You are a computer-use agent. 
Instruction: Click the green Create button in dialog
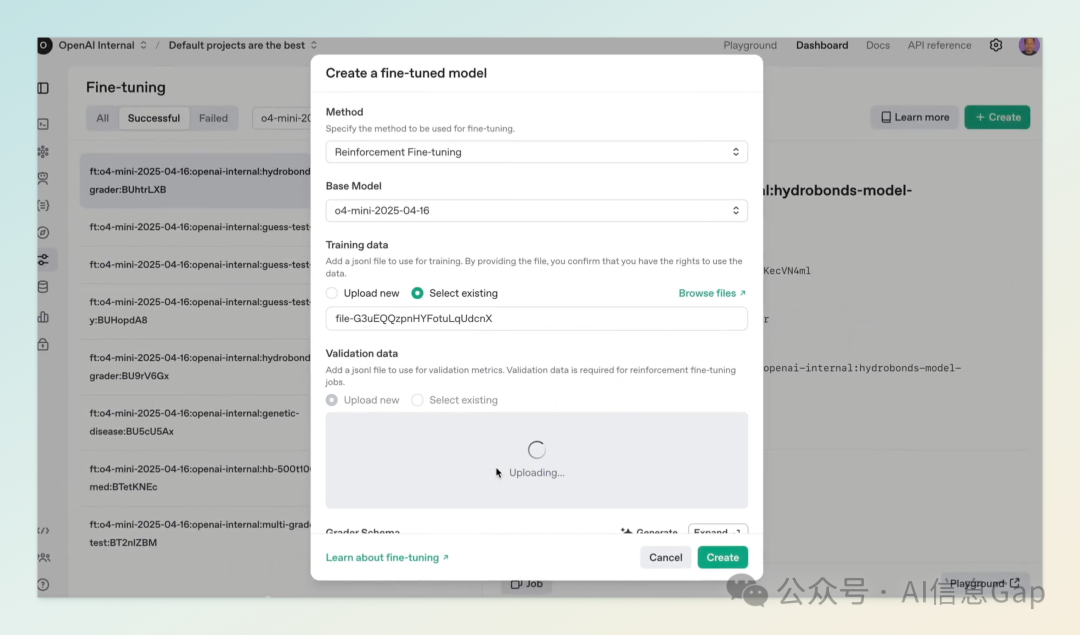[723, 558]
